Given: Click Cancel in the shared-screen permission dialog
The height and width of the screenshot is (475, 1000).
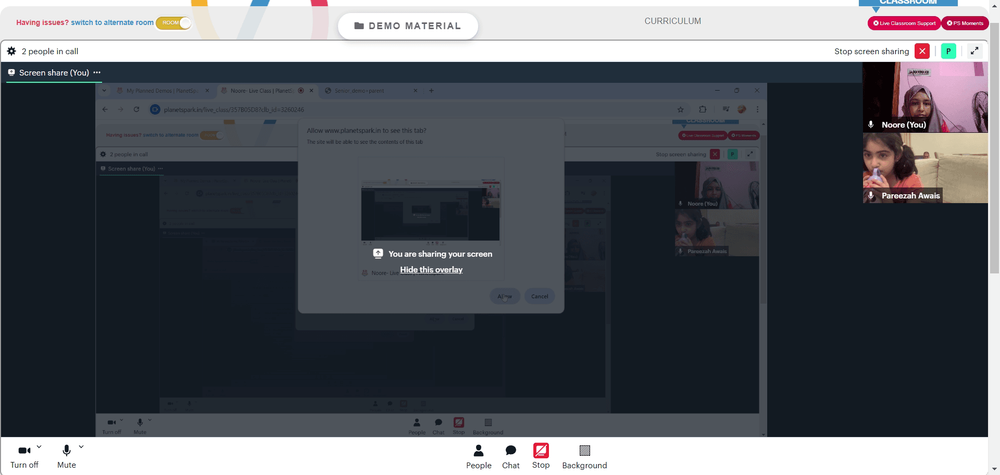Looking at the screenshot, I should click(540, 296).
